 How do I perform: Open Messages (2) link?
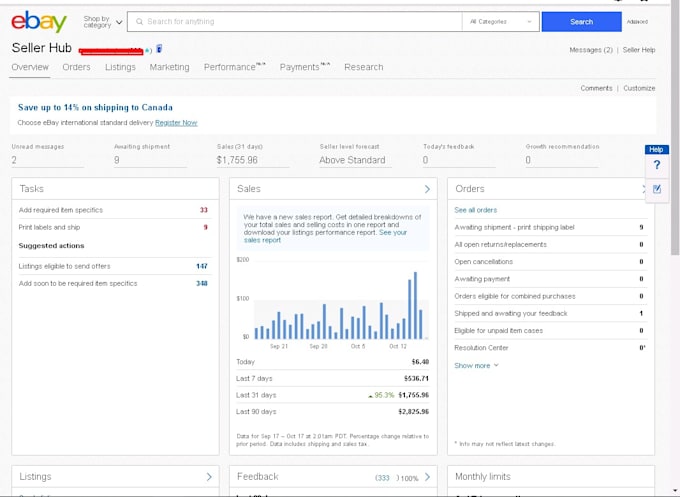coord(591,50)
